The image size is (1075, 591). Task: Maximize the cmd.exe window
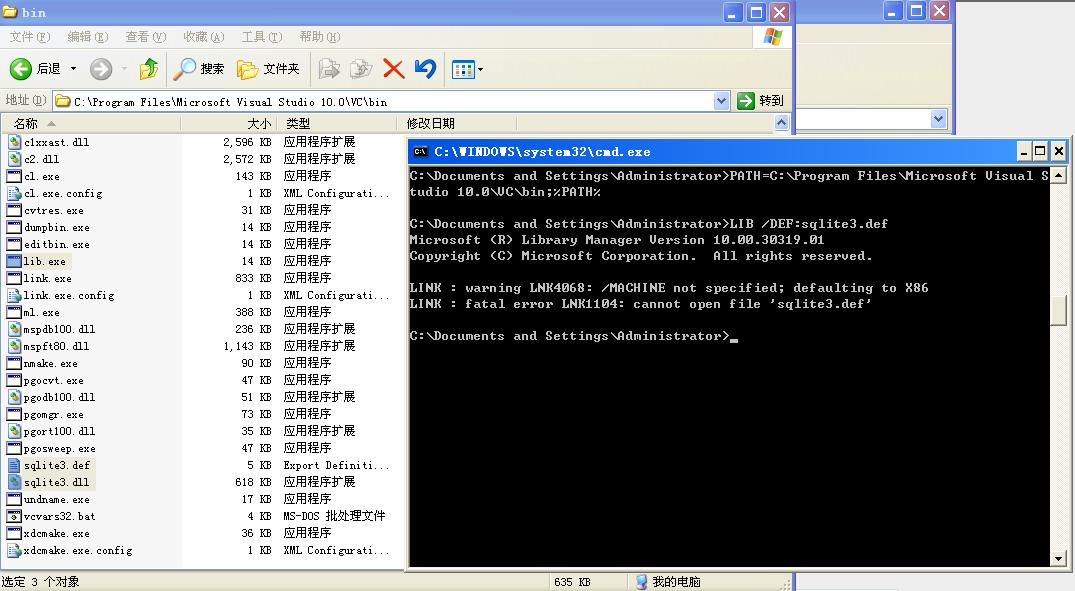[x=1040, y=151]
